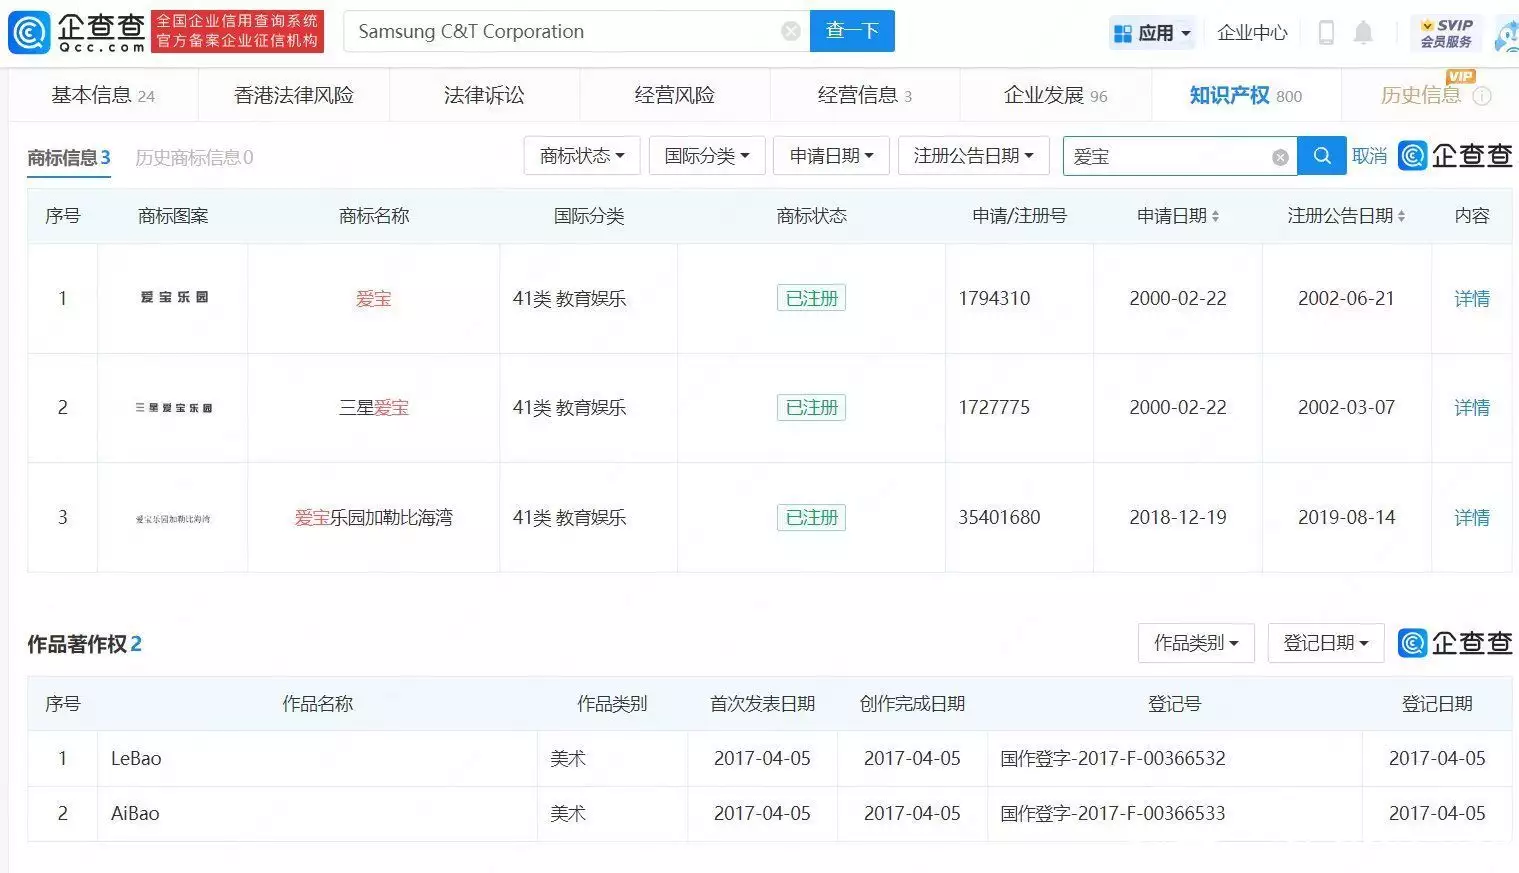
Task: Select the 已注册 status for trademark 1794310
Action: pyautogui.click(x=811, y=298)
